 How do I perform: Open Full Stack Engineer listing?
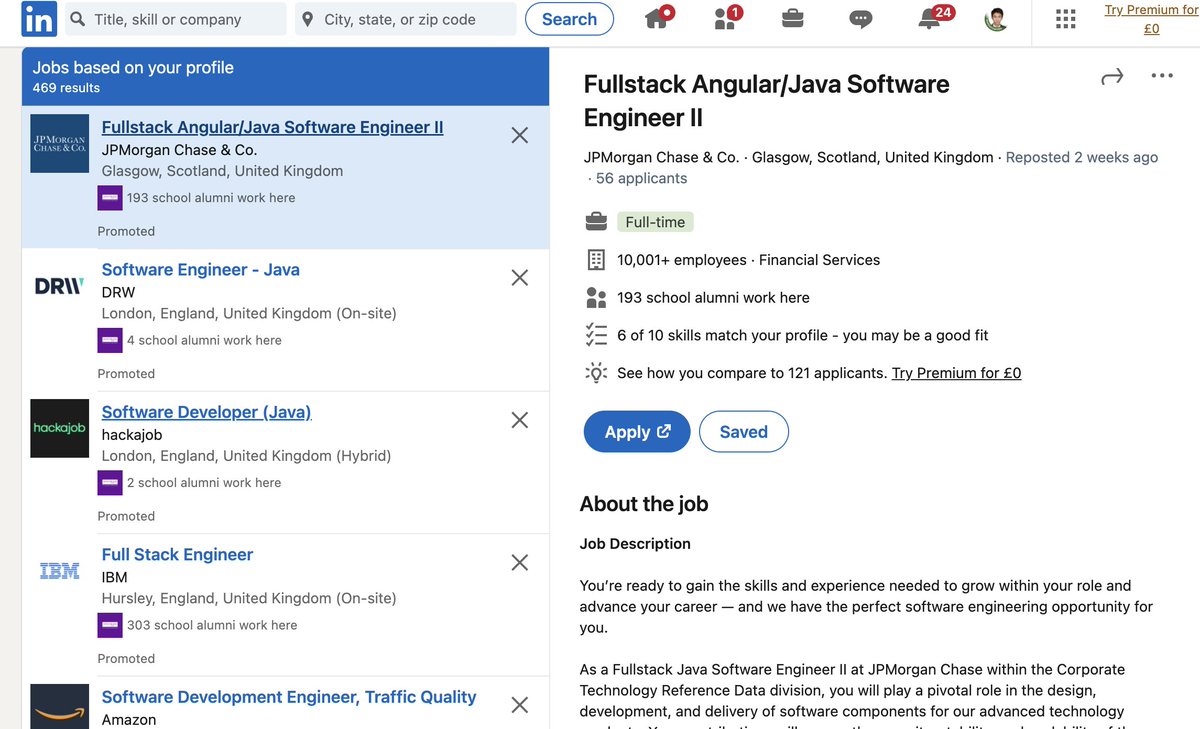click(177, 555)
